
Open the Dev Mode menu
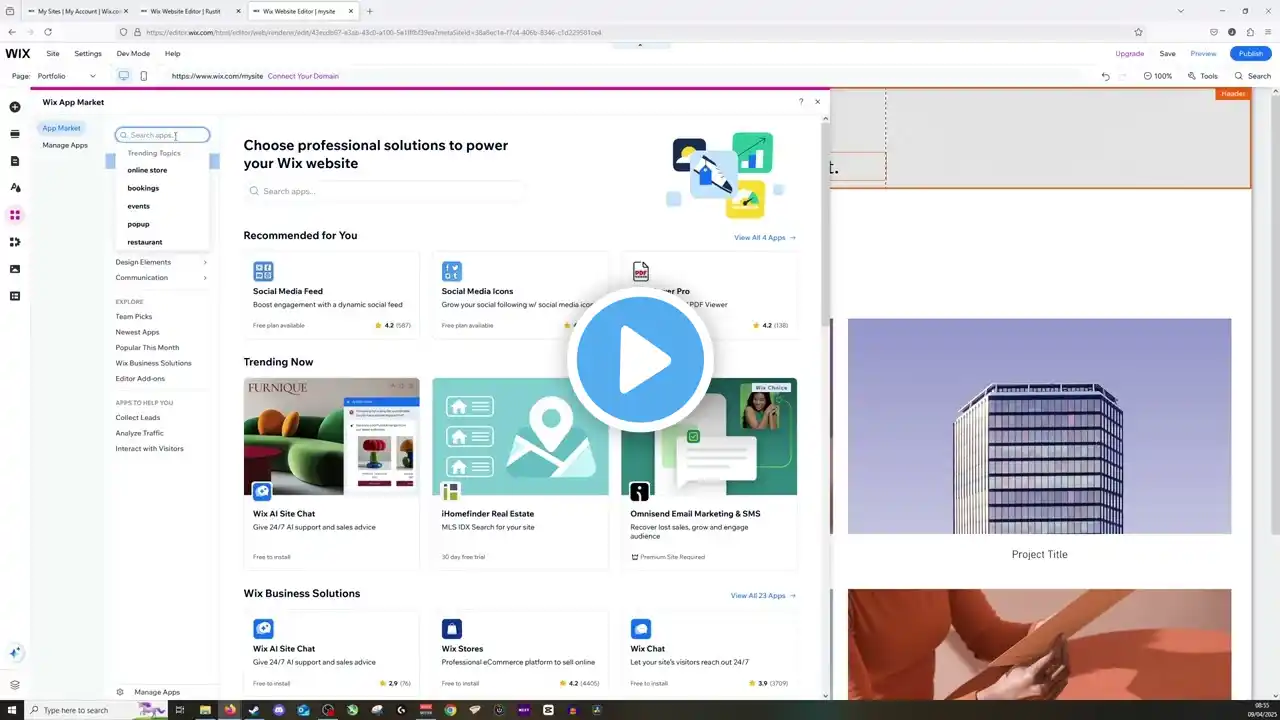[133, 54]
